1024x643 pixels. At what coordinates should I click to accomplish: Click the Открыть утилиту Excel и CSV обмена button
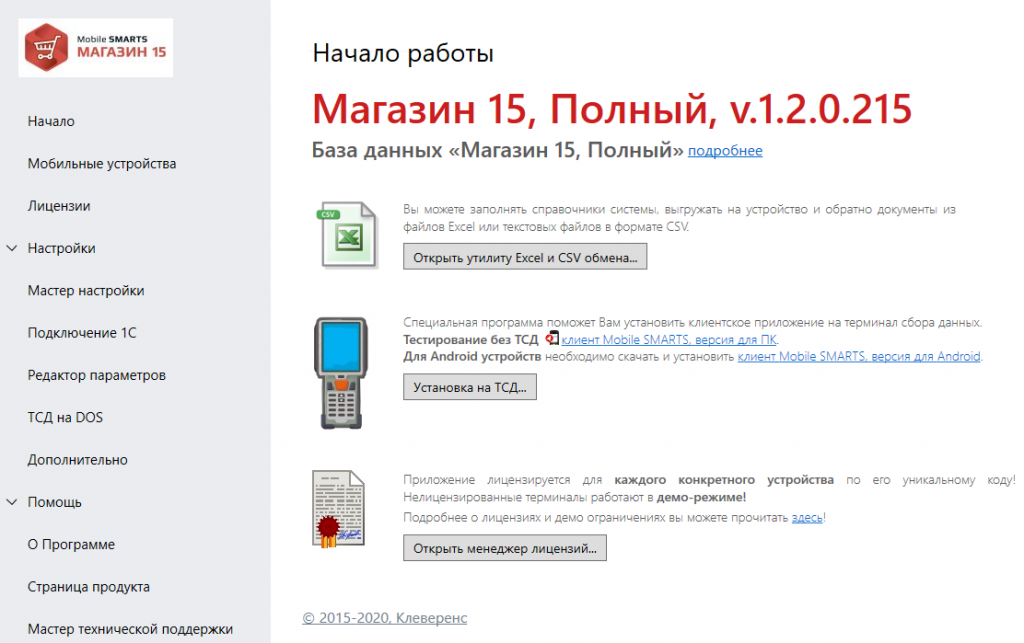click(525, 257)
